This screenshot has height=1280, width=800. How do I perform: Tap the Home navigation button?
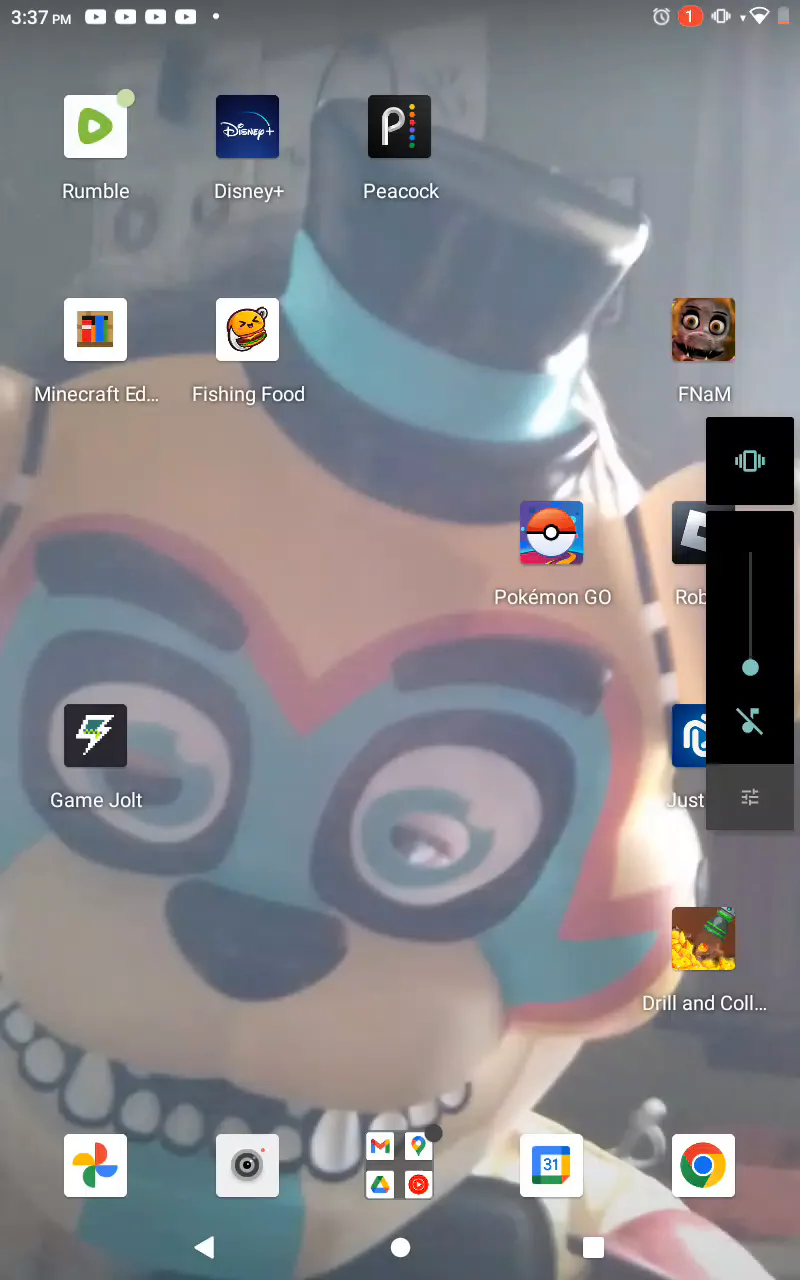click(400, 1247)
